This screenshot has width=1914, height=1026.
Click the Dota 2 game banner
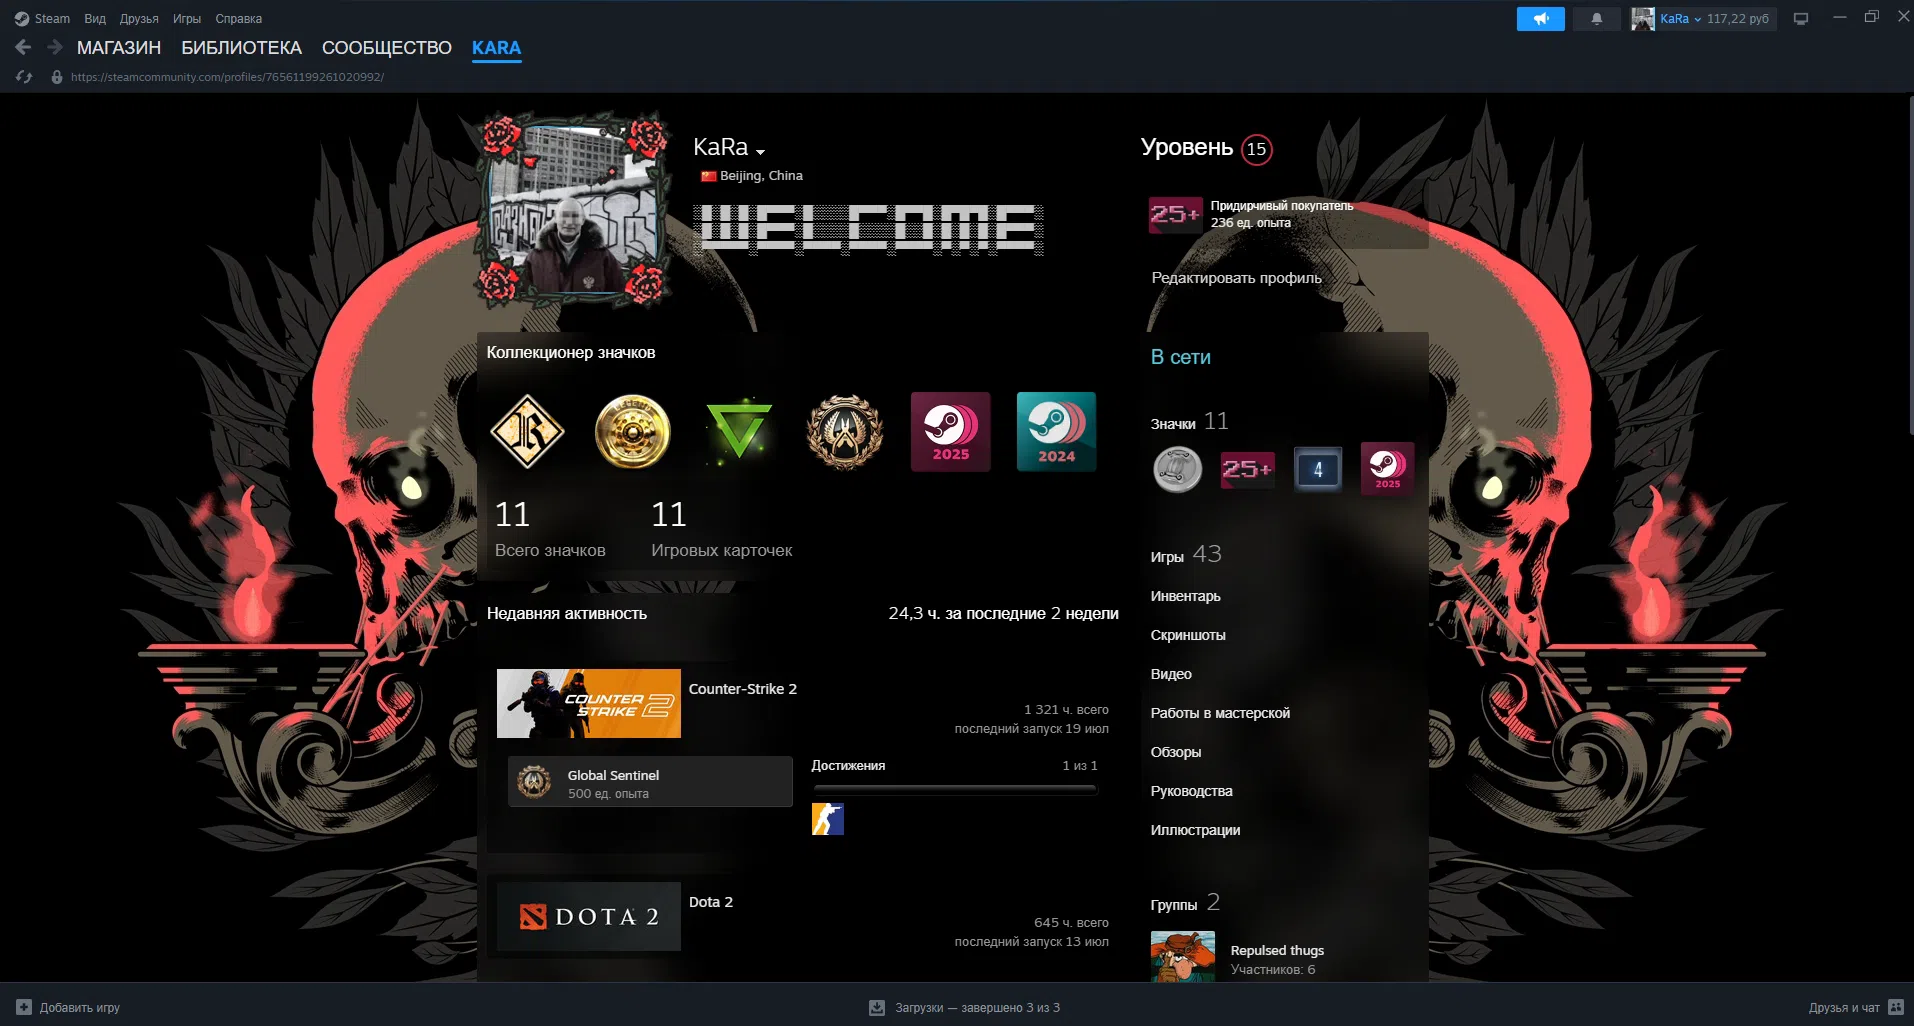pos(589,916)
